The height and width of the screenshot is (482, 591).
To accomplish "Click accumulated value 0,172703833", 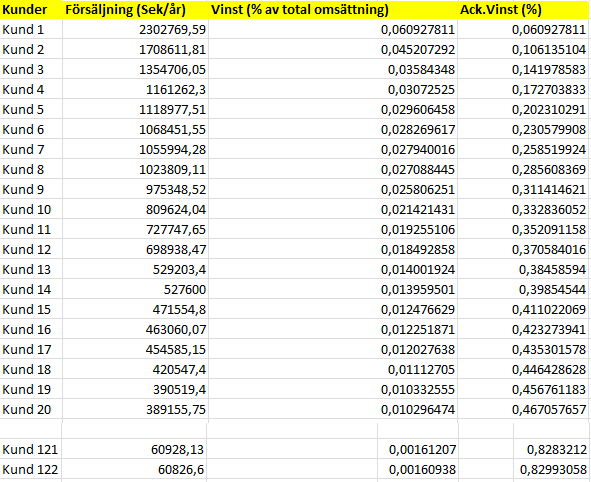I will point(523,89).
